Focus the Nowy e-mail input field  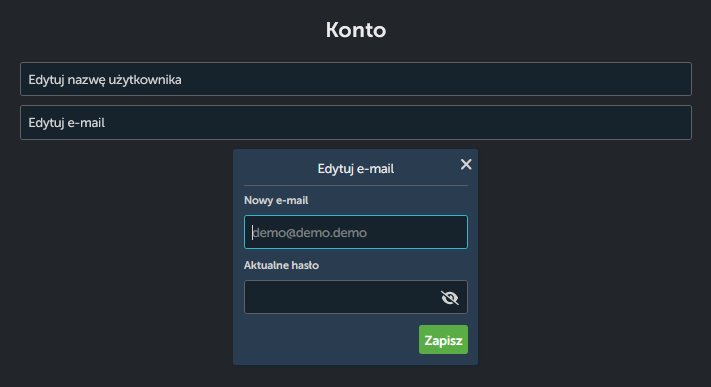point(356,232)
